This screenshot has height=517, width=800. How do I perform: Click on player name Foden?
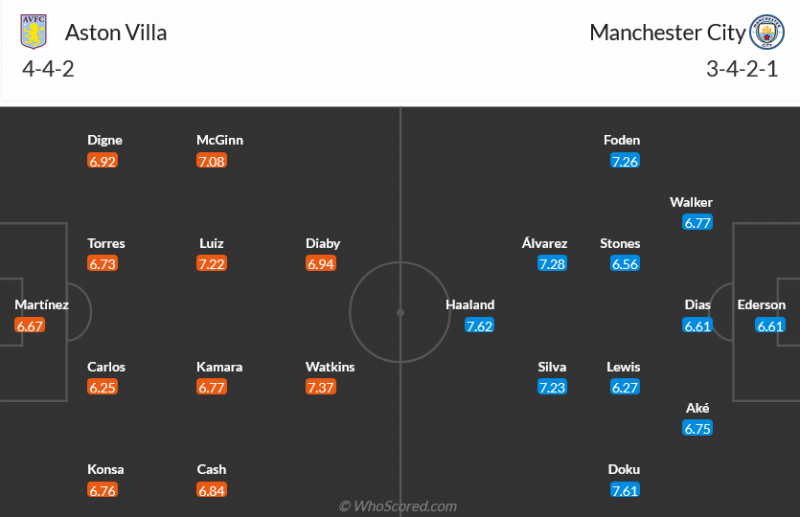[x=622, y=140]
